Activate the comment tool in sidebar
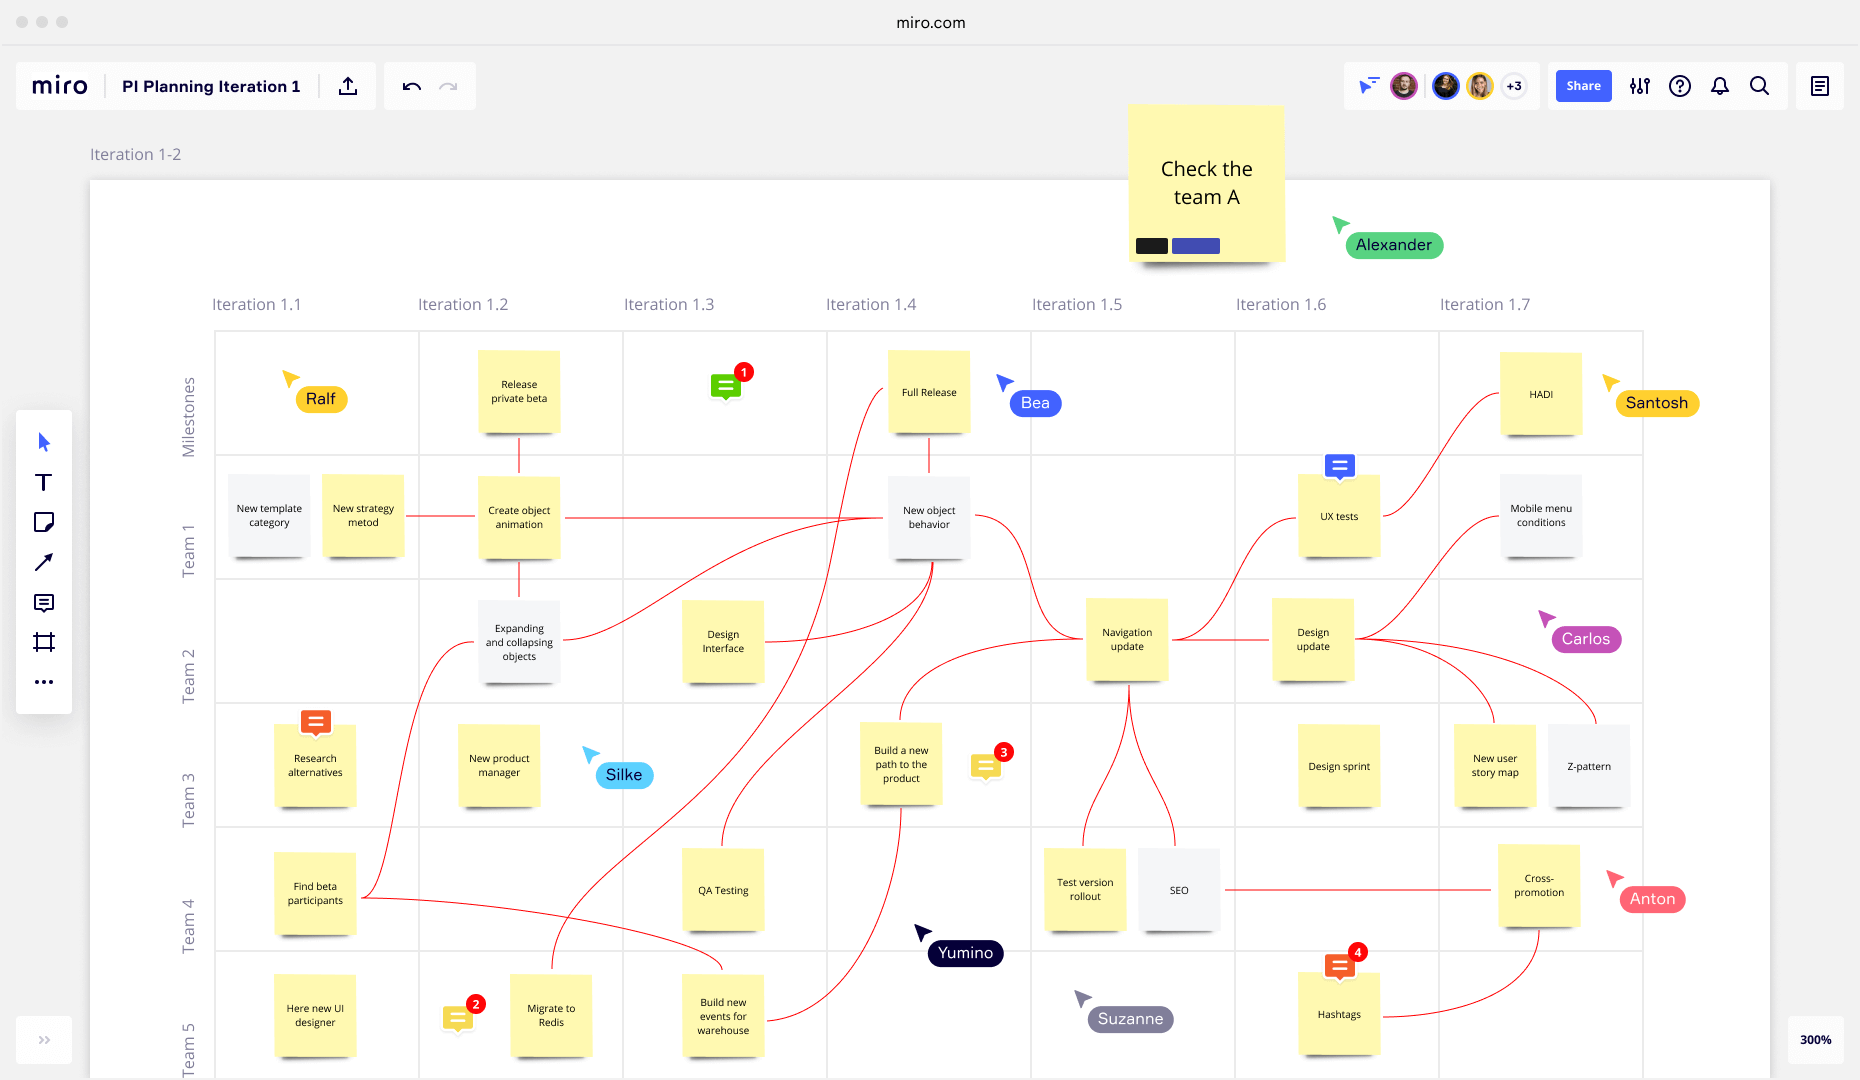The image size is (1860, 1080). coord(44,602)
